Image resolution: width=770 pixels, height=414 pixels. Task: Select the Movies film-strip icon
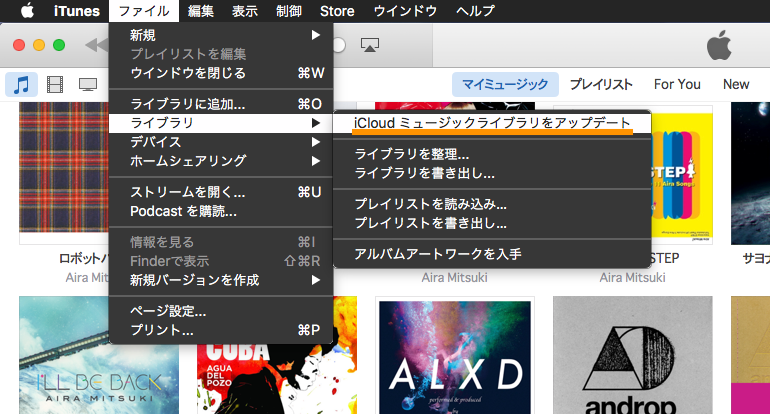(x=55, y=84)
